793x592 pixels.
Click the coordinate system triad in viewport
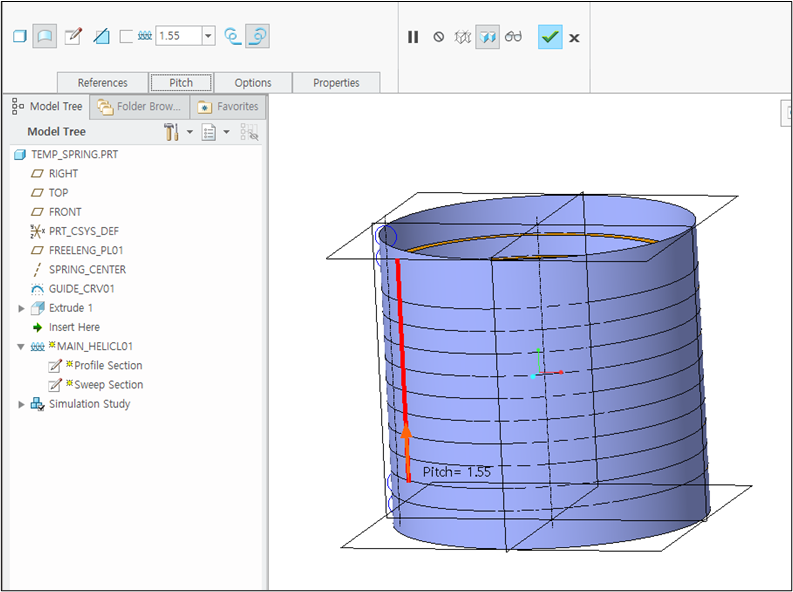(x=546, y=363)
